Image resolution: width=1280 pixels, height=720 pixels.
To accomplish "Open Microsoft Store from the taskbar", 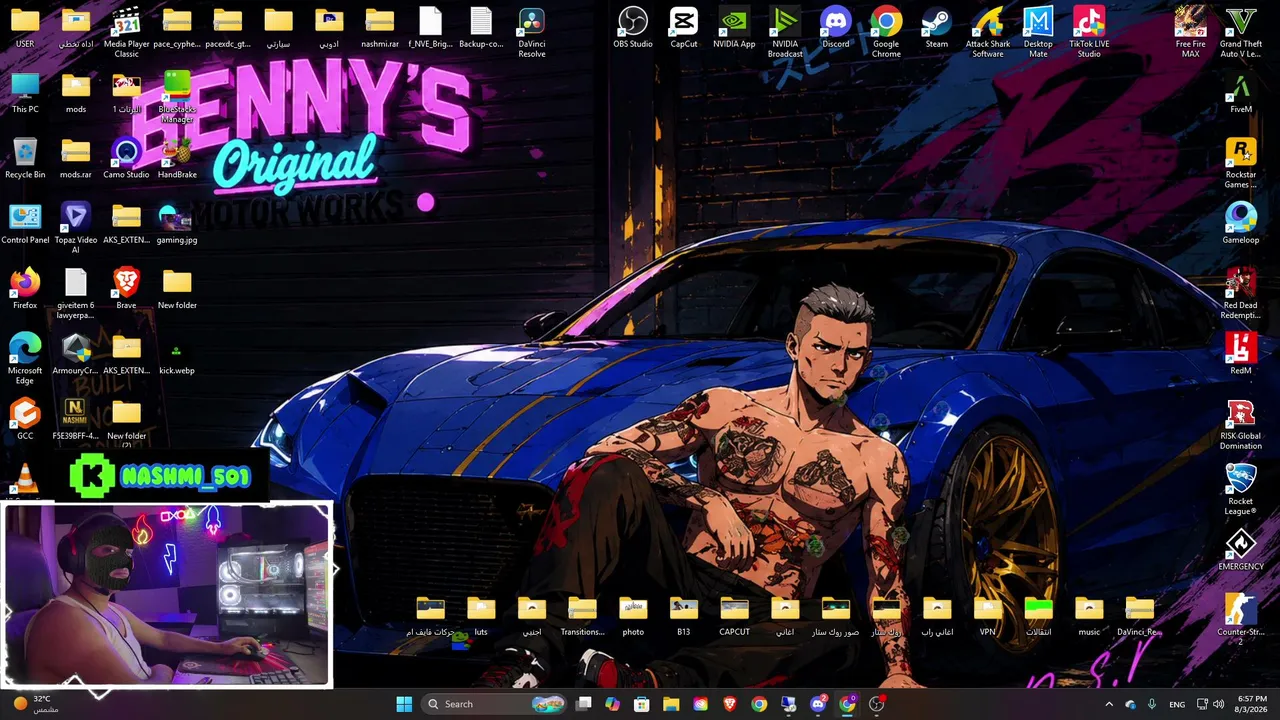I will pyautogui.click(x=642, y=704).
